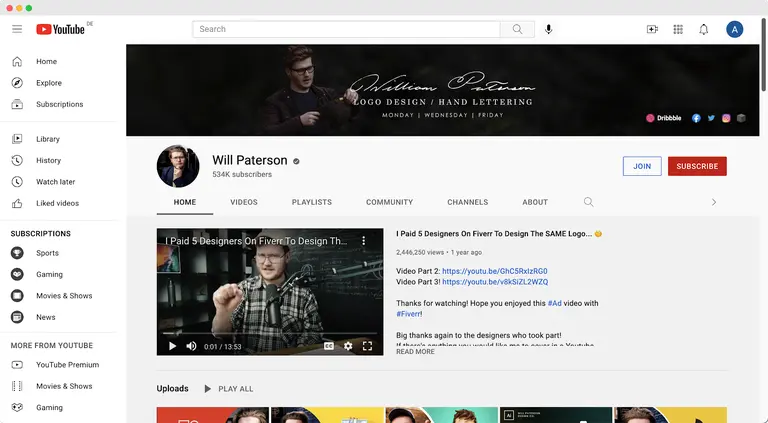
Task: Show more channel tabs with arrow
Action: 714,202
